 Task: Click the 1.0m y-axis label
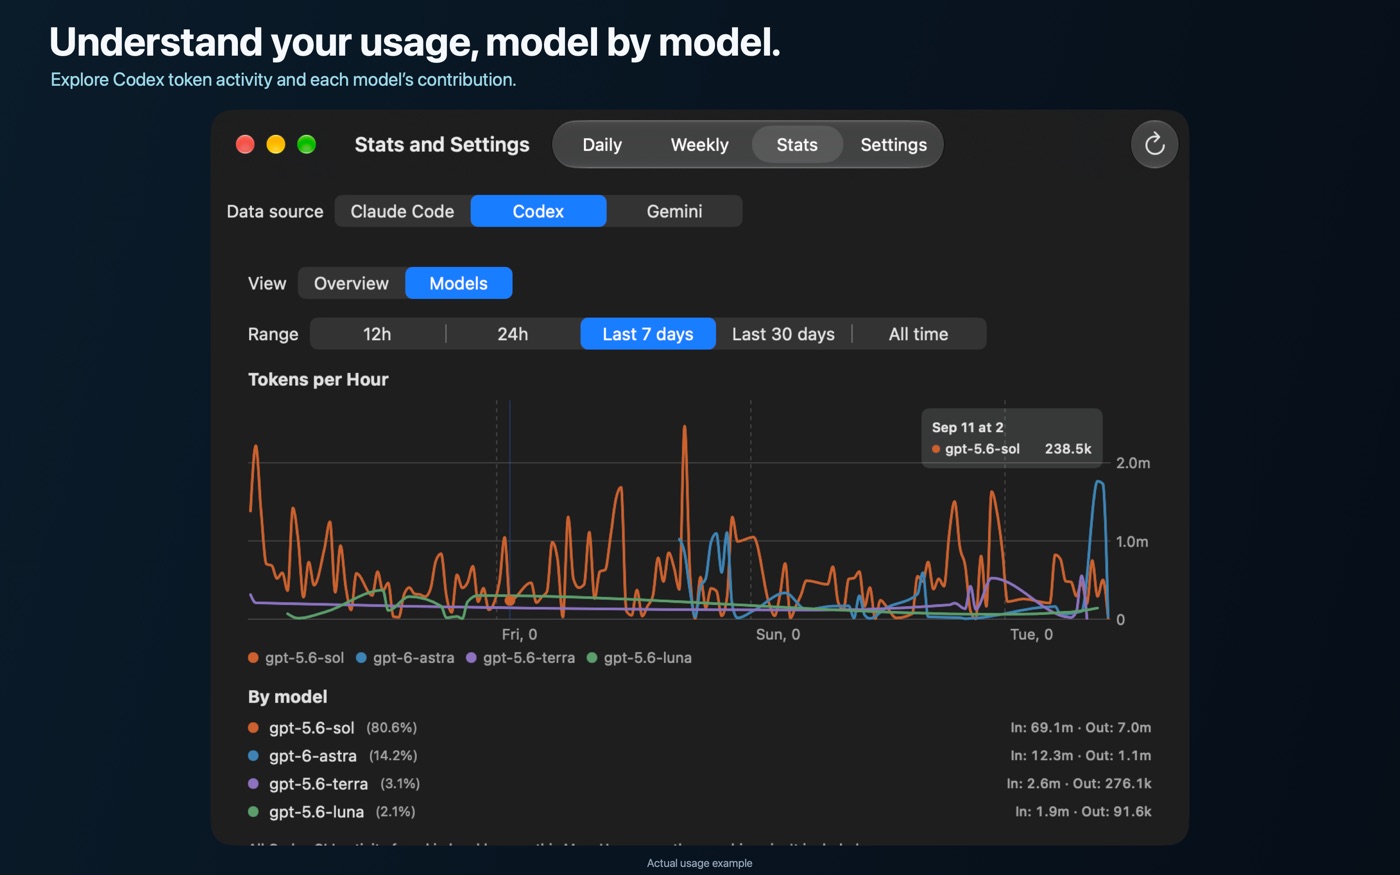[x=1132, y=542]
